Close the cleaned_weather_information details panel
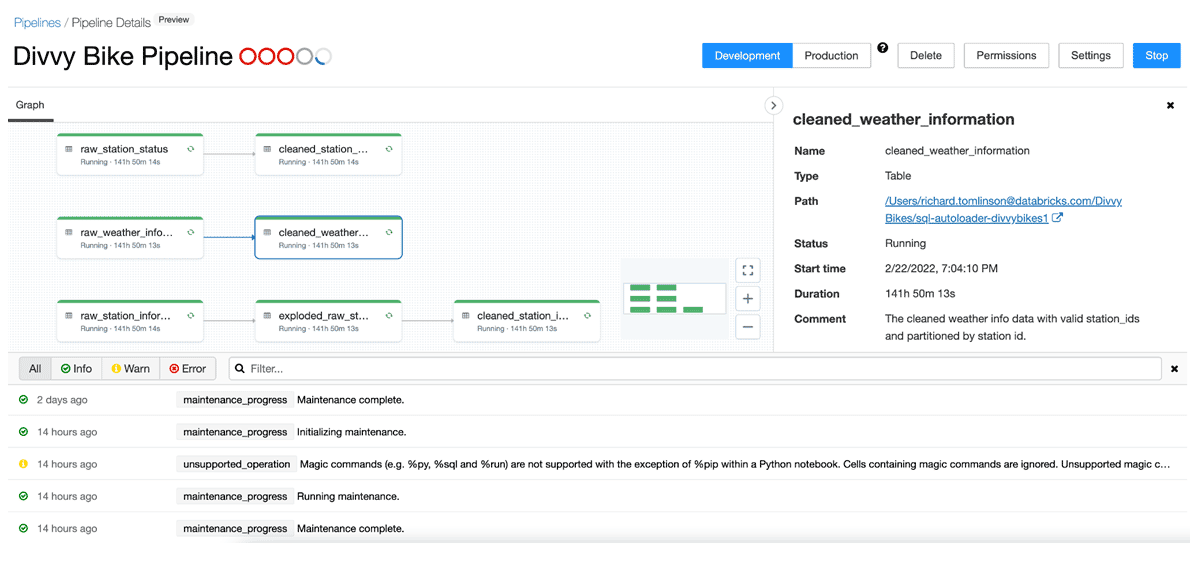The width and height of the screenshot is (1200, 561). (1170, 105)
